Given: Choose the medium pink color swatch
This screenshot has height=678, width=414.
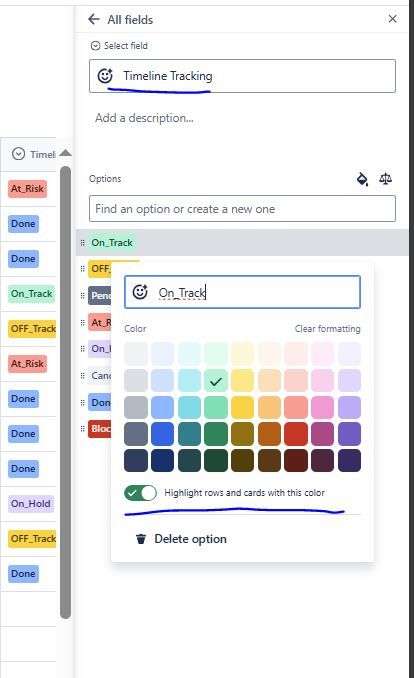Looking at the screenshot, I should pyautogui.click(x=322, y=407).
